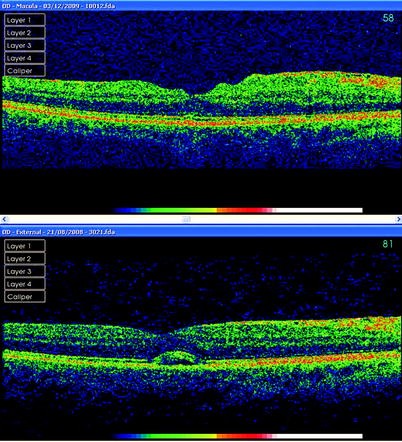Click the left scroll arrow of horizontal scrollbar

(4, 219)
